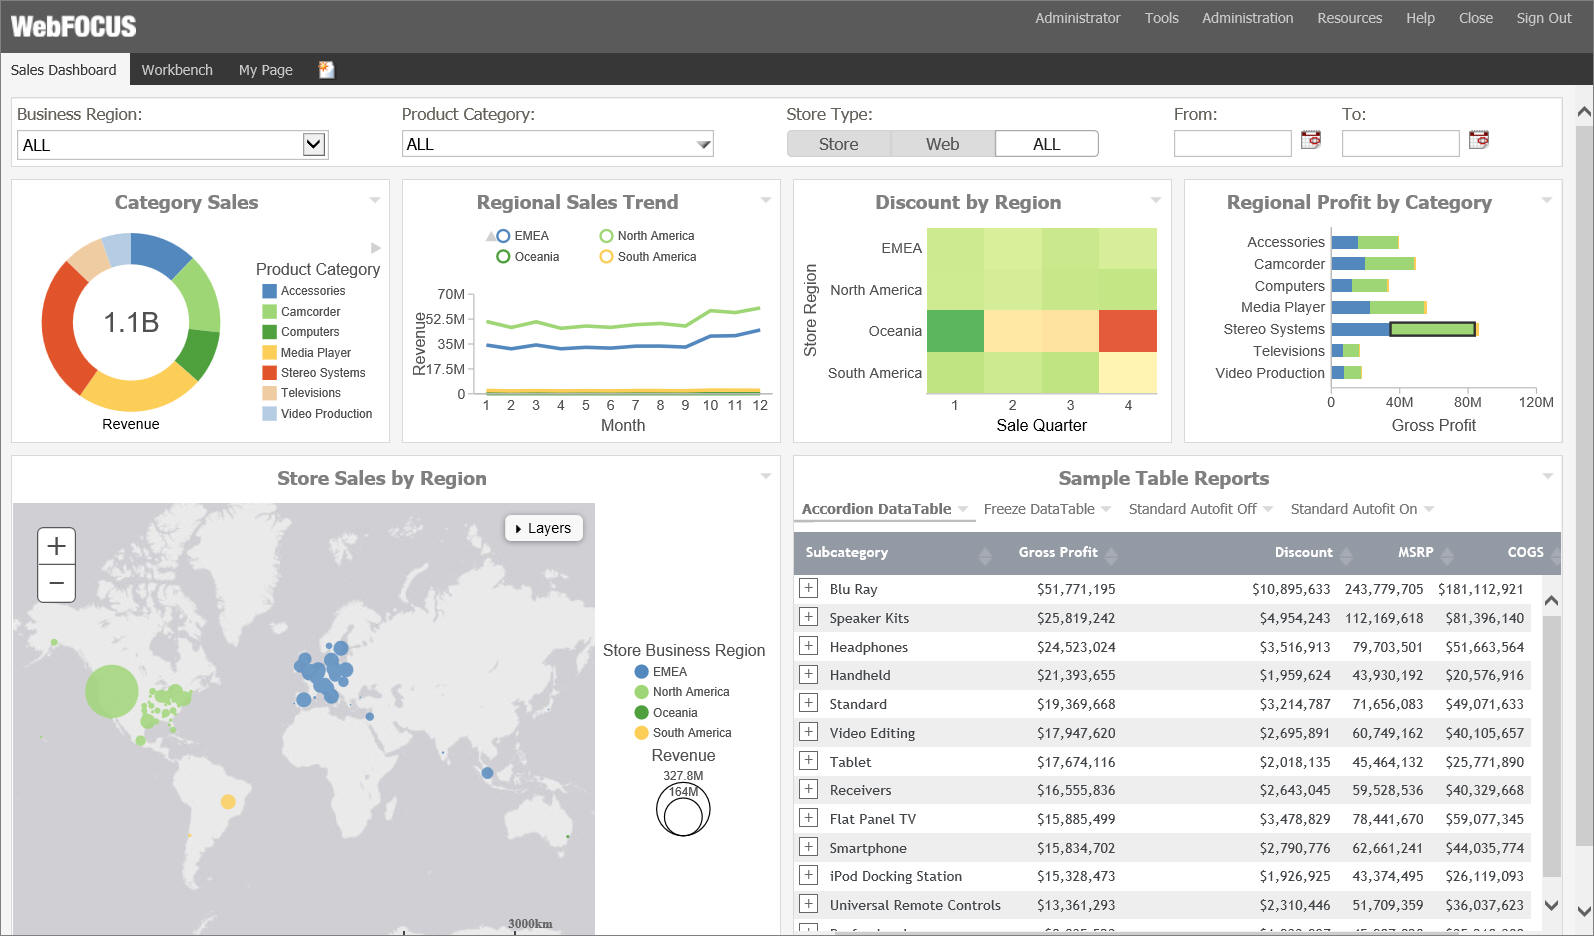
Task: Open the Administration menu link
Action: [x=1247, y=18]
